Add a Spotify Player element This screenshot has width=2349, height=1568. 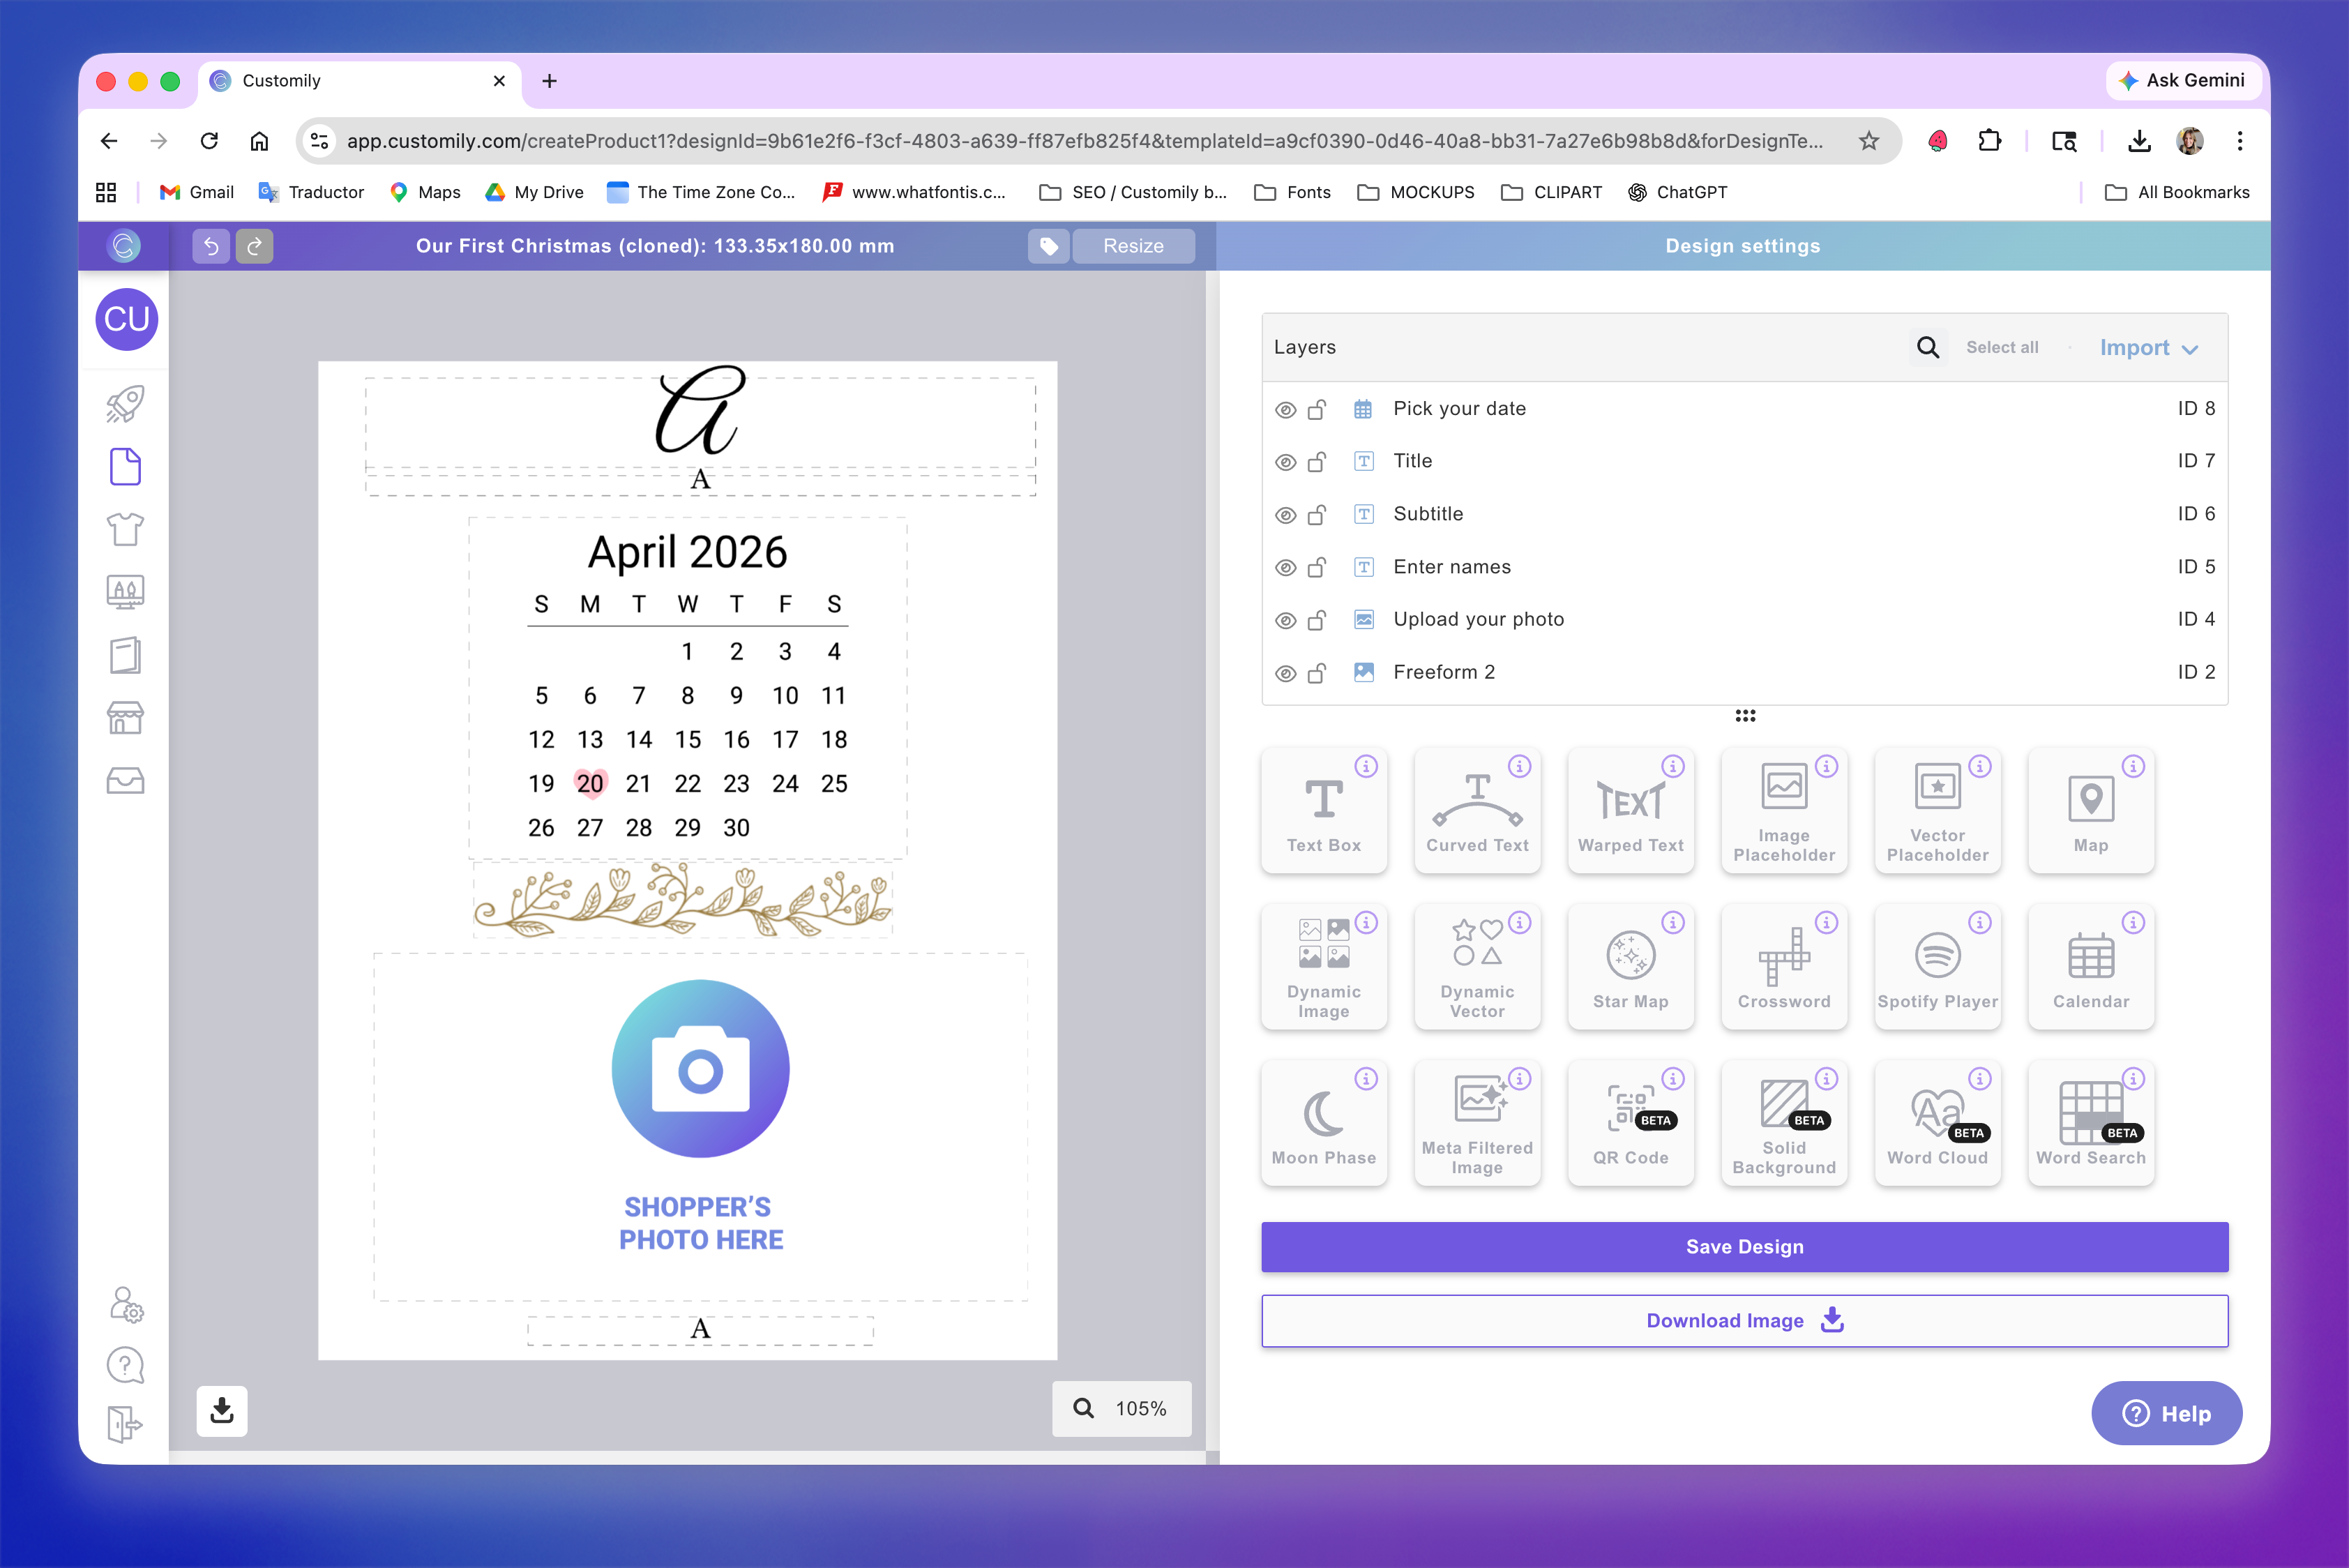[x=1937, y=967]
